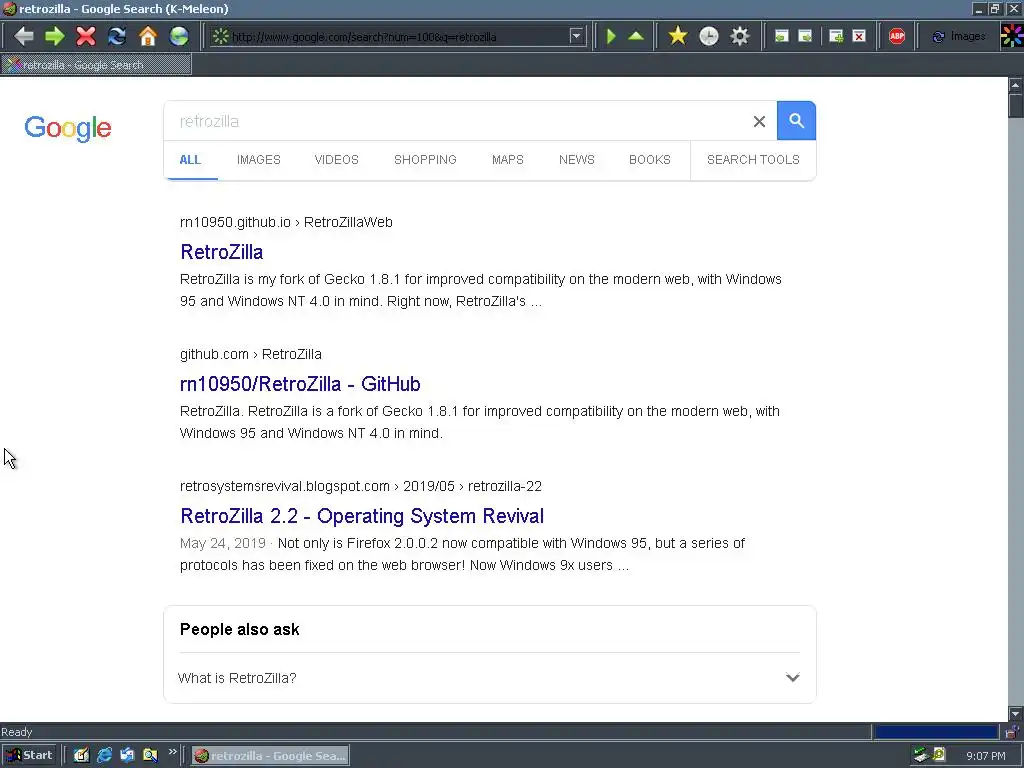Image resolution: width=1024 pixels, height=768 pixels.
Task: Expand quick launch overflow chevron
Action: [172, 752]
